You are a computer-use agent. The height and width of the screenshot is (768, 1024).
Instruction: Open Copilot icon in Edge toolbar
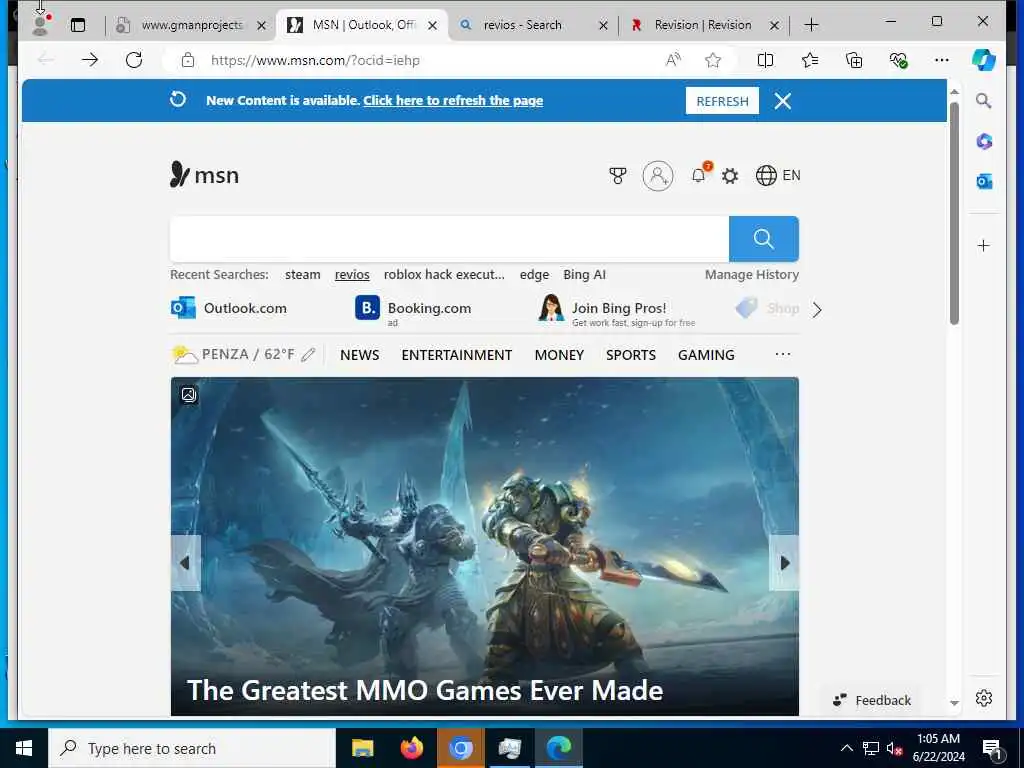[x=984, y=60]
